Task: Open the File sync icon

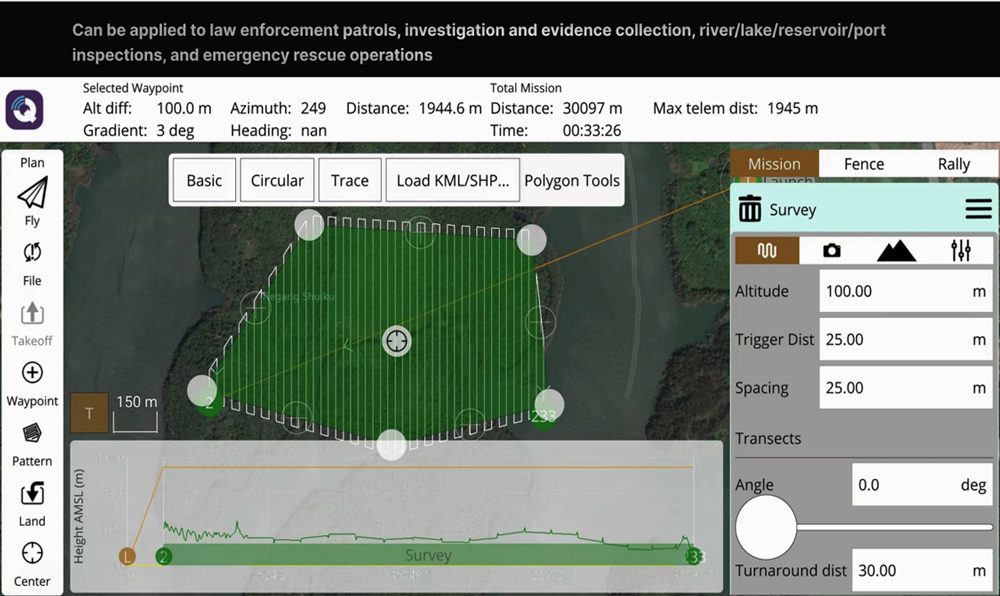Action: [32, 253]
